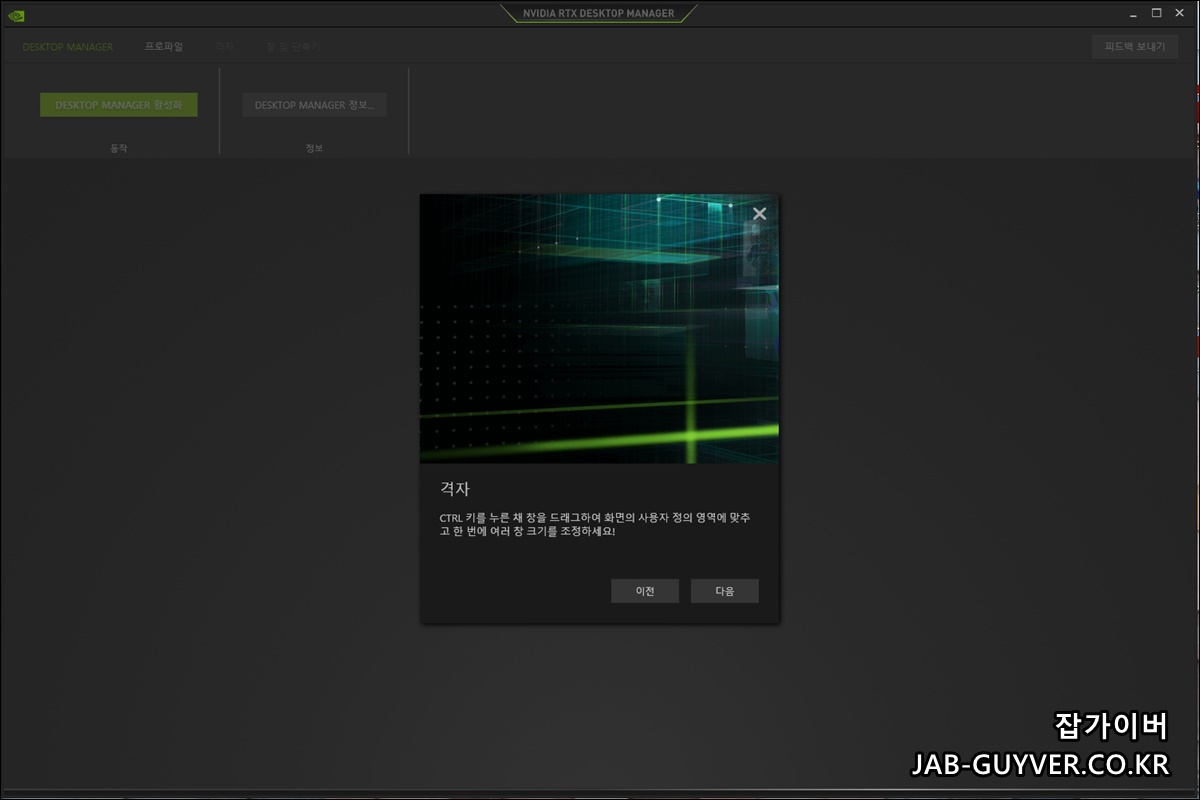The image size is (1200, 800).
Task: Select the dimmed 창 및 단축키 tab
Action: point(292,47)
